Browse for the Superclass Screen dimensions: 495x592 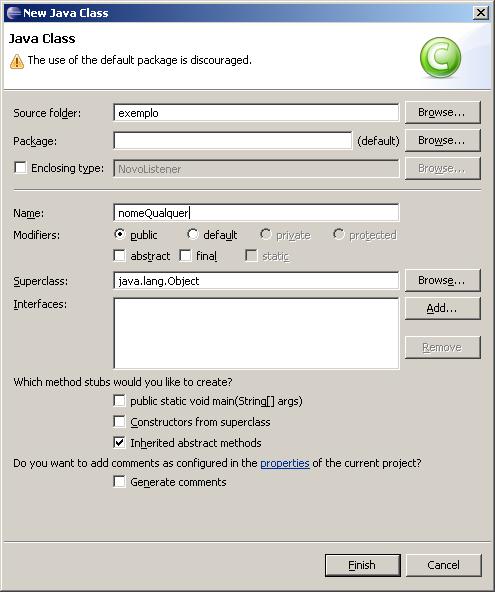443,280
